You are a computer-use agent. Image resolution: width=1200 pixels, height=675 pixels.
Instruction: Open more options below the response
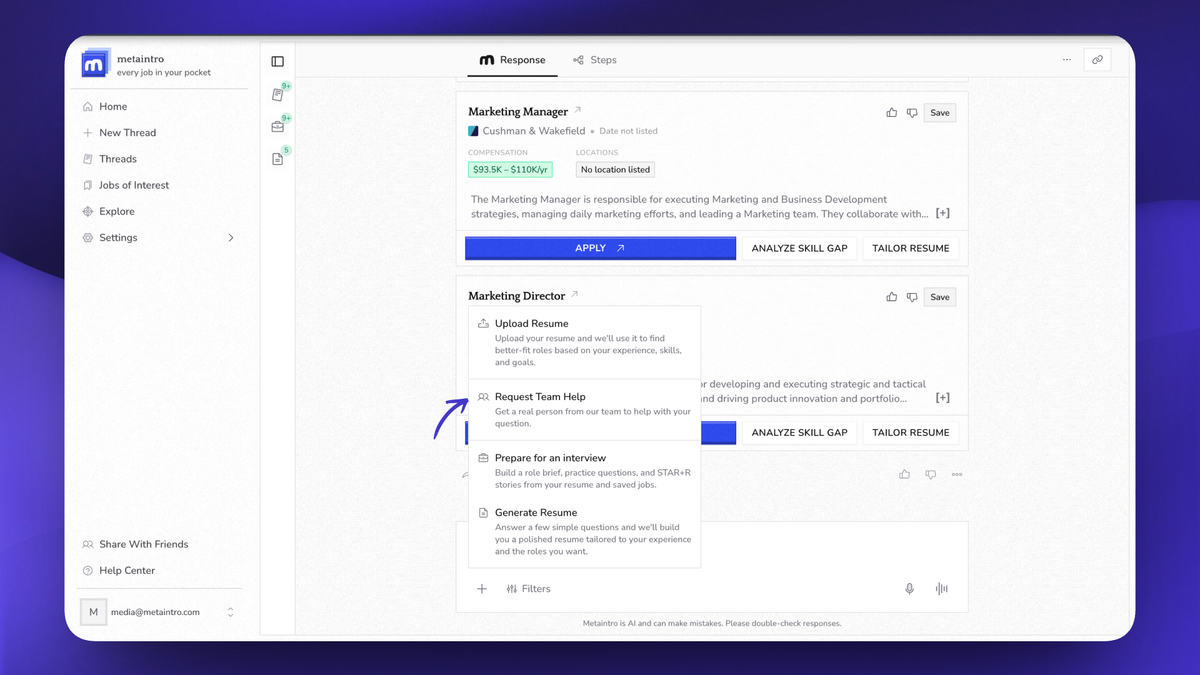pyautogui.click(x=957, y=474)
